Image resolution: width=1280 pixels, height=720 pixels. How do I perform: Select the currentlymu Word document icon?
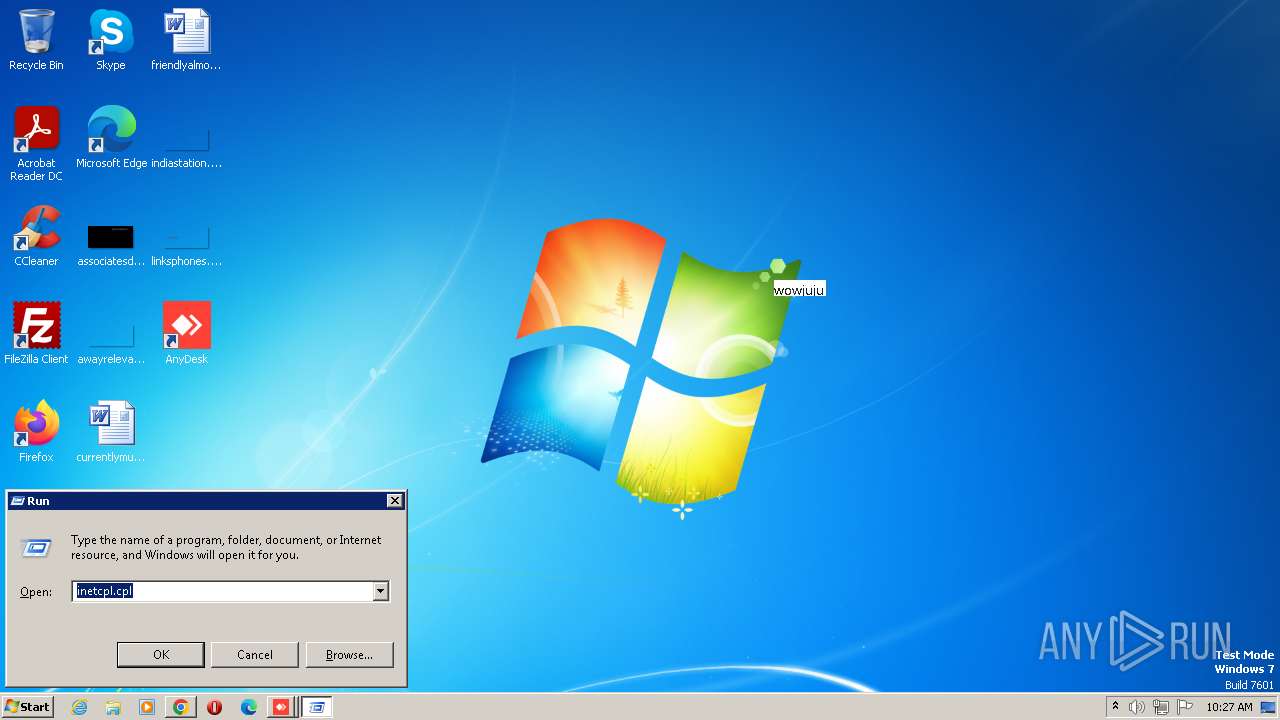coord(111,432)
